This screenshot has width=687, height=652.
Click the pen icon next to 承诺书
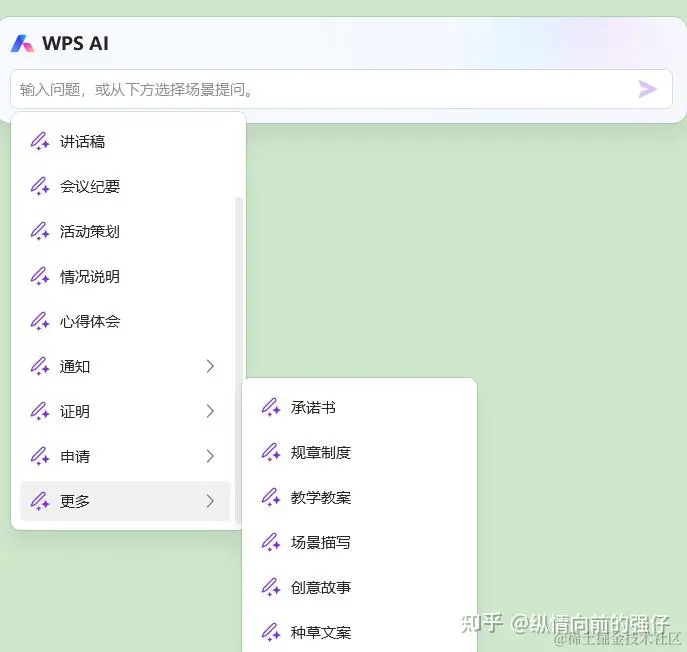coord(271,408)
